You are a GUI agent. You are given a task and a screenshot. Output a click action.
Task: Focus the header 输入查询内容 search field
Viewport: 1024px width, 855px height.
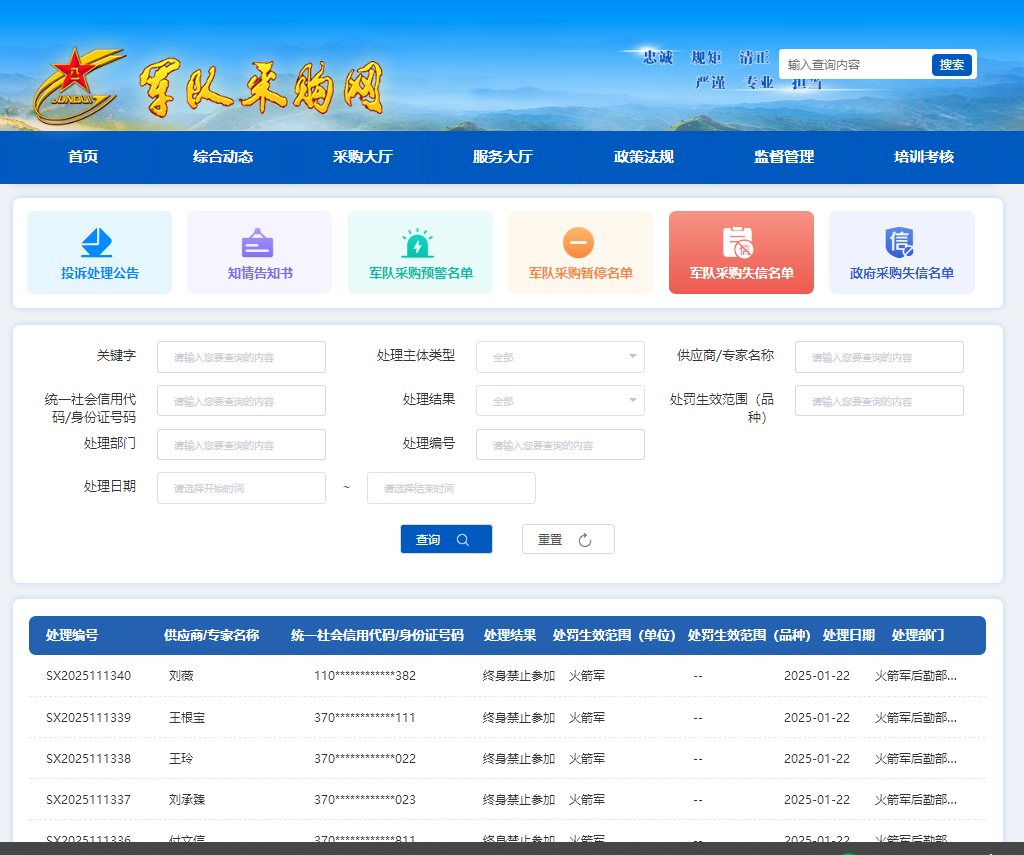856,65
